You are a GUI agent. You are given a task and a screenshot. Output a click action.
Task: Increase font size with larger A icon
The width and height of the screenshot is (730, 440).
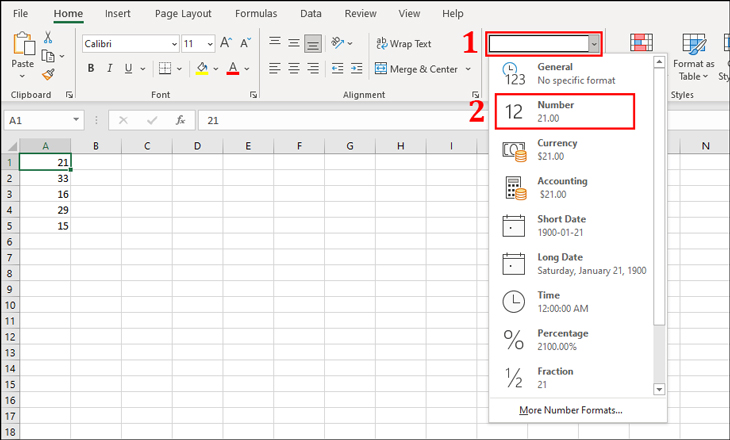(x=226, y=43)
